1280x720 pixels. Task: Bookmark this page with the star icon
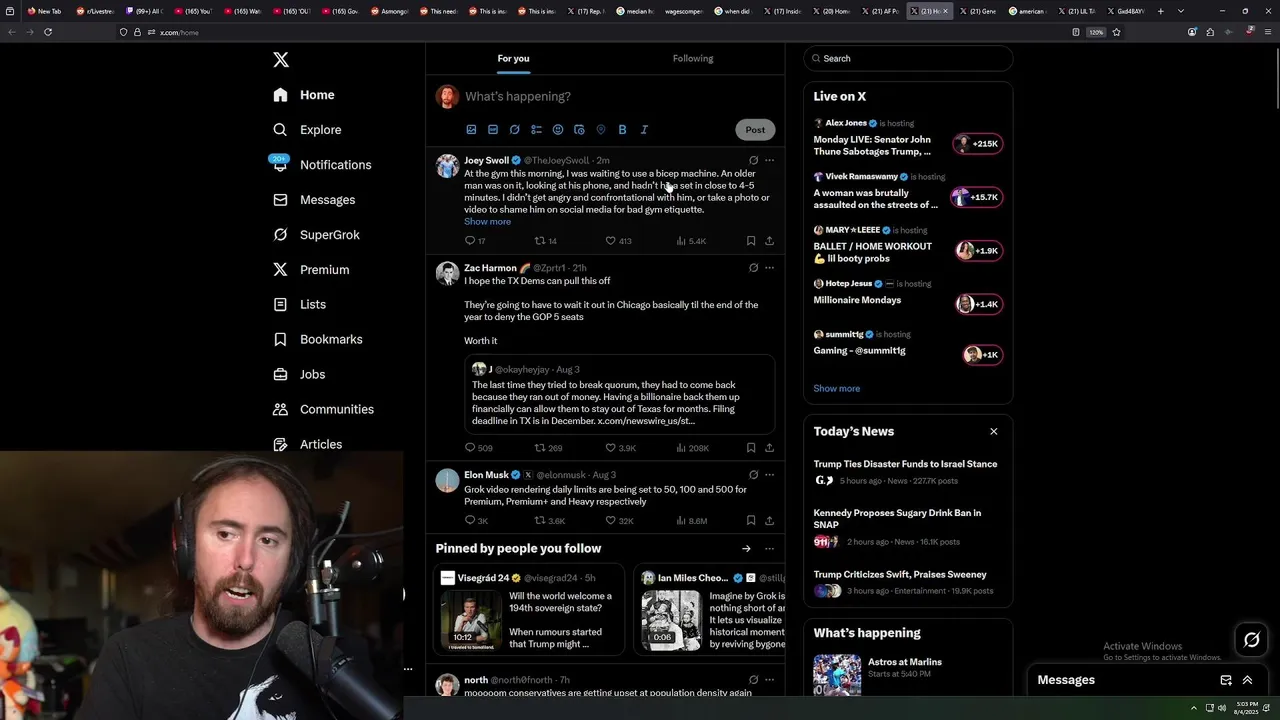[x=1116, y=32]
